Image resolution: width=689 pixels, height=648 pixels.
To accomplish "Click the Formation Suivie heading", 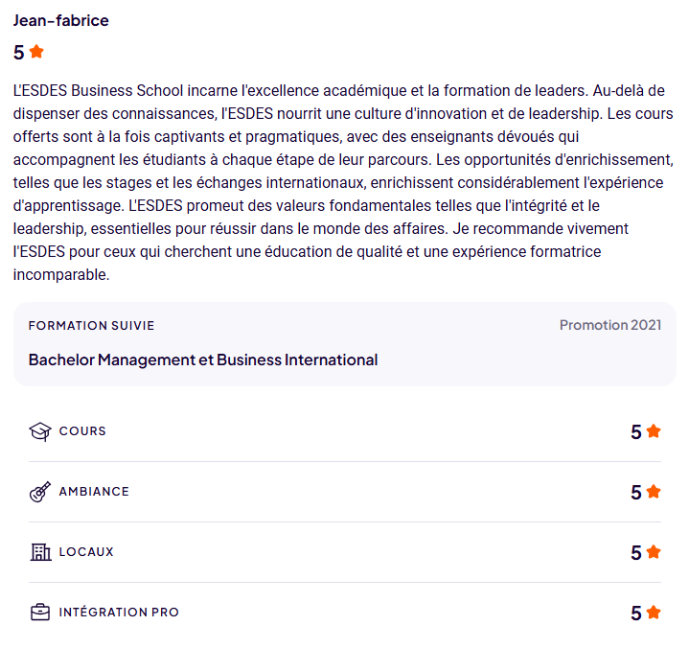I will point(91,326).
